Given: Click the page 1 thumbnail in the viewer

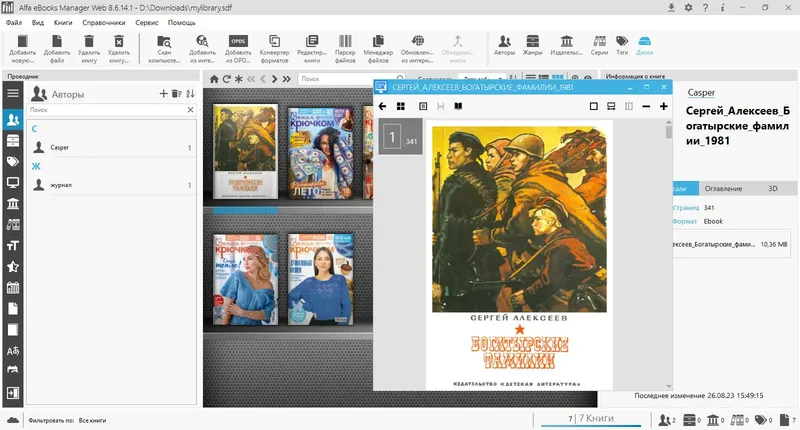Looking at the screenshot, I should pos(401,137).
